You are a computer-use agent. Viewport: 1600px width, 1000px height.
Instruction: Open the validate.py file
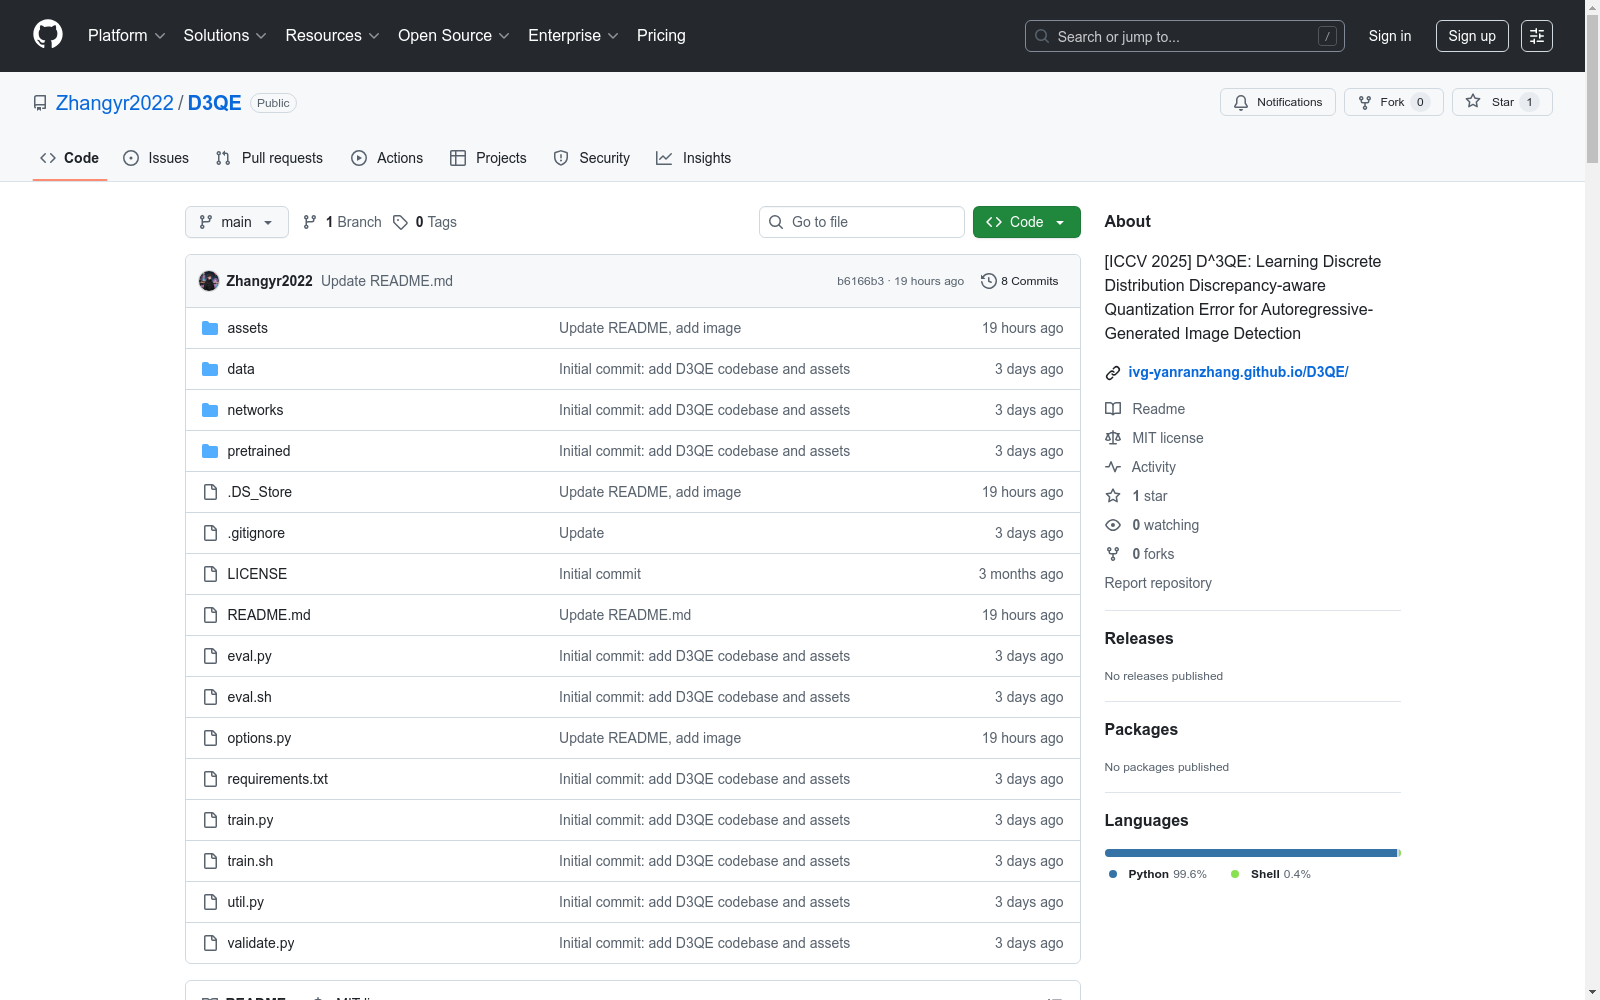261,943
